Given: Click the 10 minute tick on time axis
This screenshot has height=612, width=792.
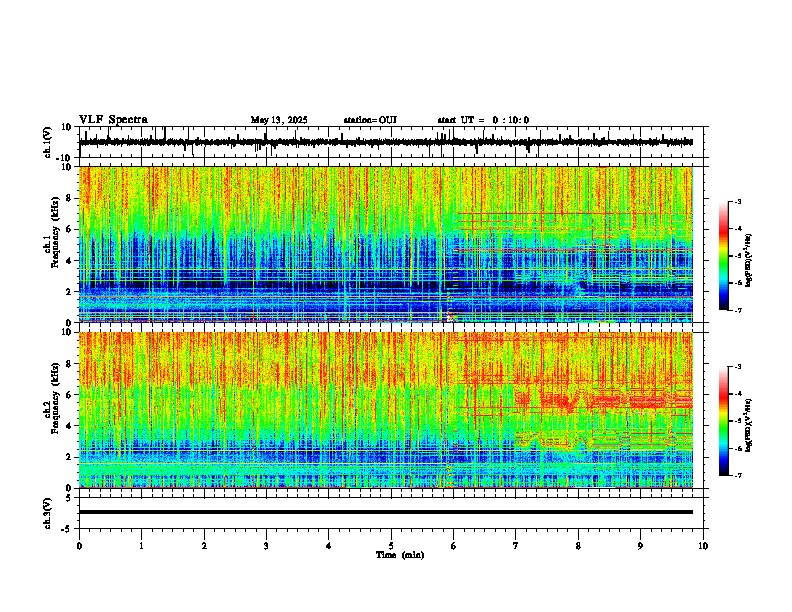Looking at the screenshot, I should coord(703,546).
